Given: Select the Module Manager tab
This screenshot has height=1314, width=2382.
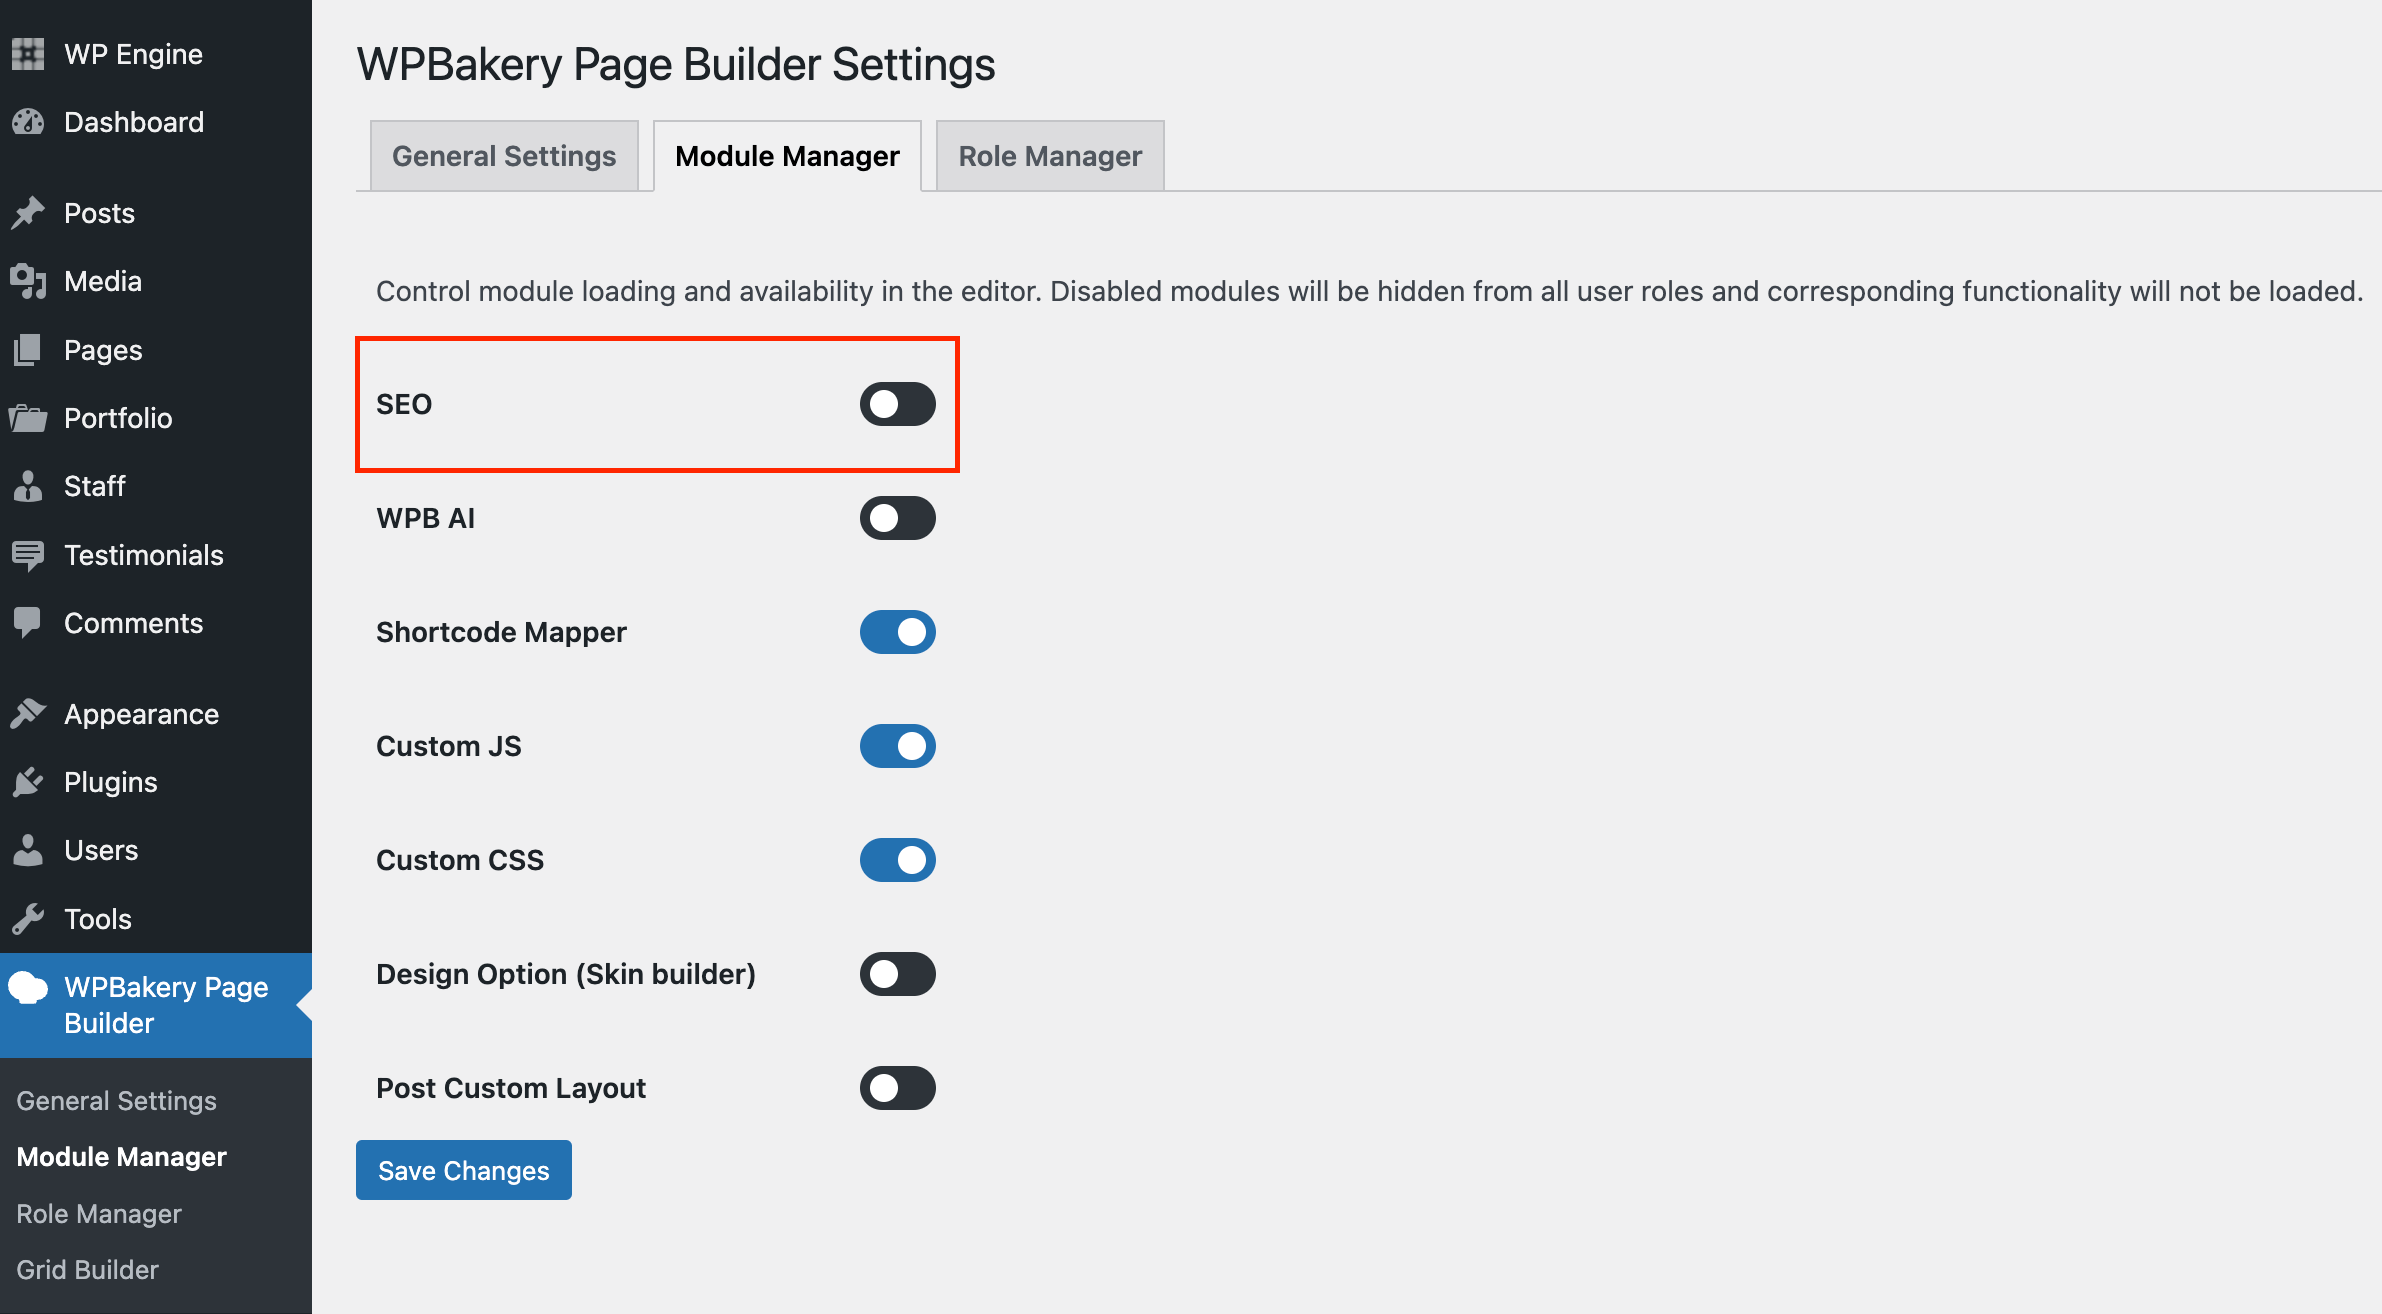Looking at the screenshot, I should 787,156.
